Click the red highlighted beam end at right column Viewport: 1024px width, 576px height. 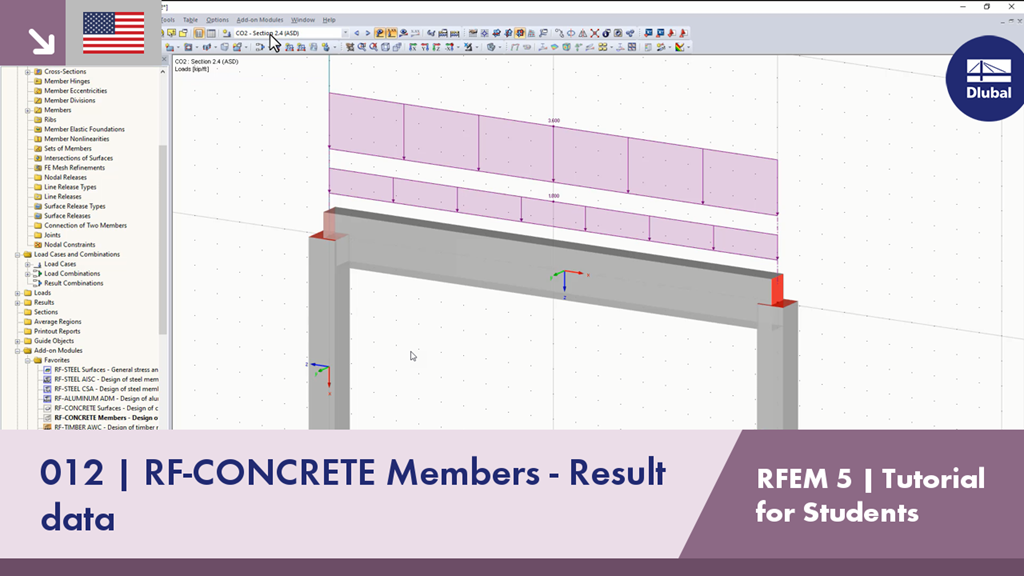[777, 289]
